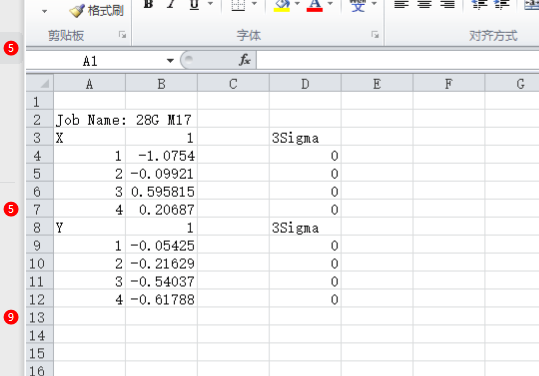Open the borders dropdown arrow
The width and height of the screenshot is (539, 376).
(x=254, y=4)
